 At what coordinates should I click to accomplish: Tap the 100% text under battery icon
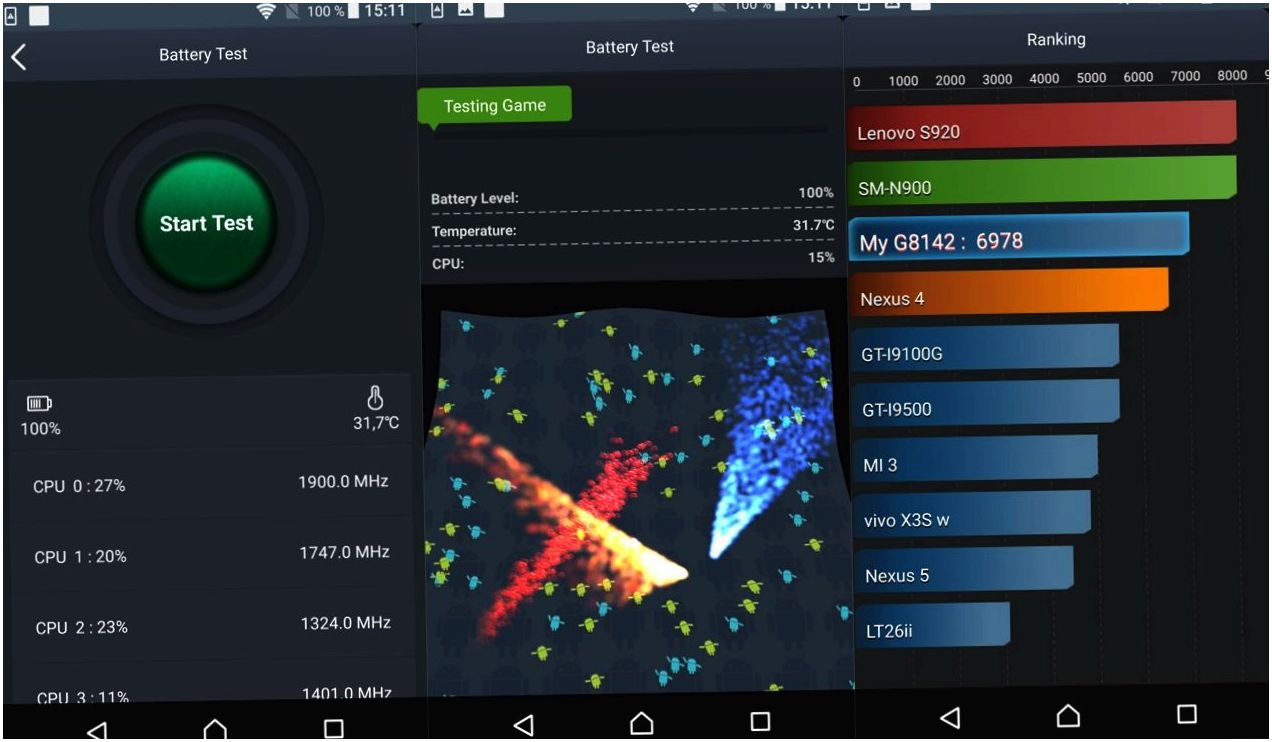[41, 429]
